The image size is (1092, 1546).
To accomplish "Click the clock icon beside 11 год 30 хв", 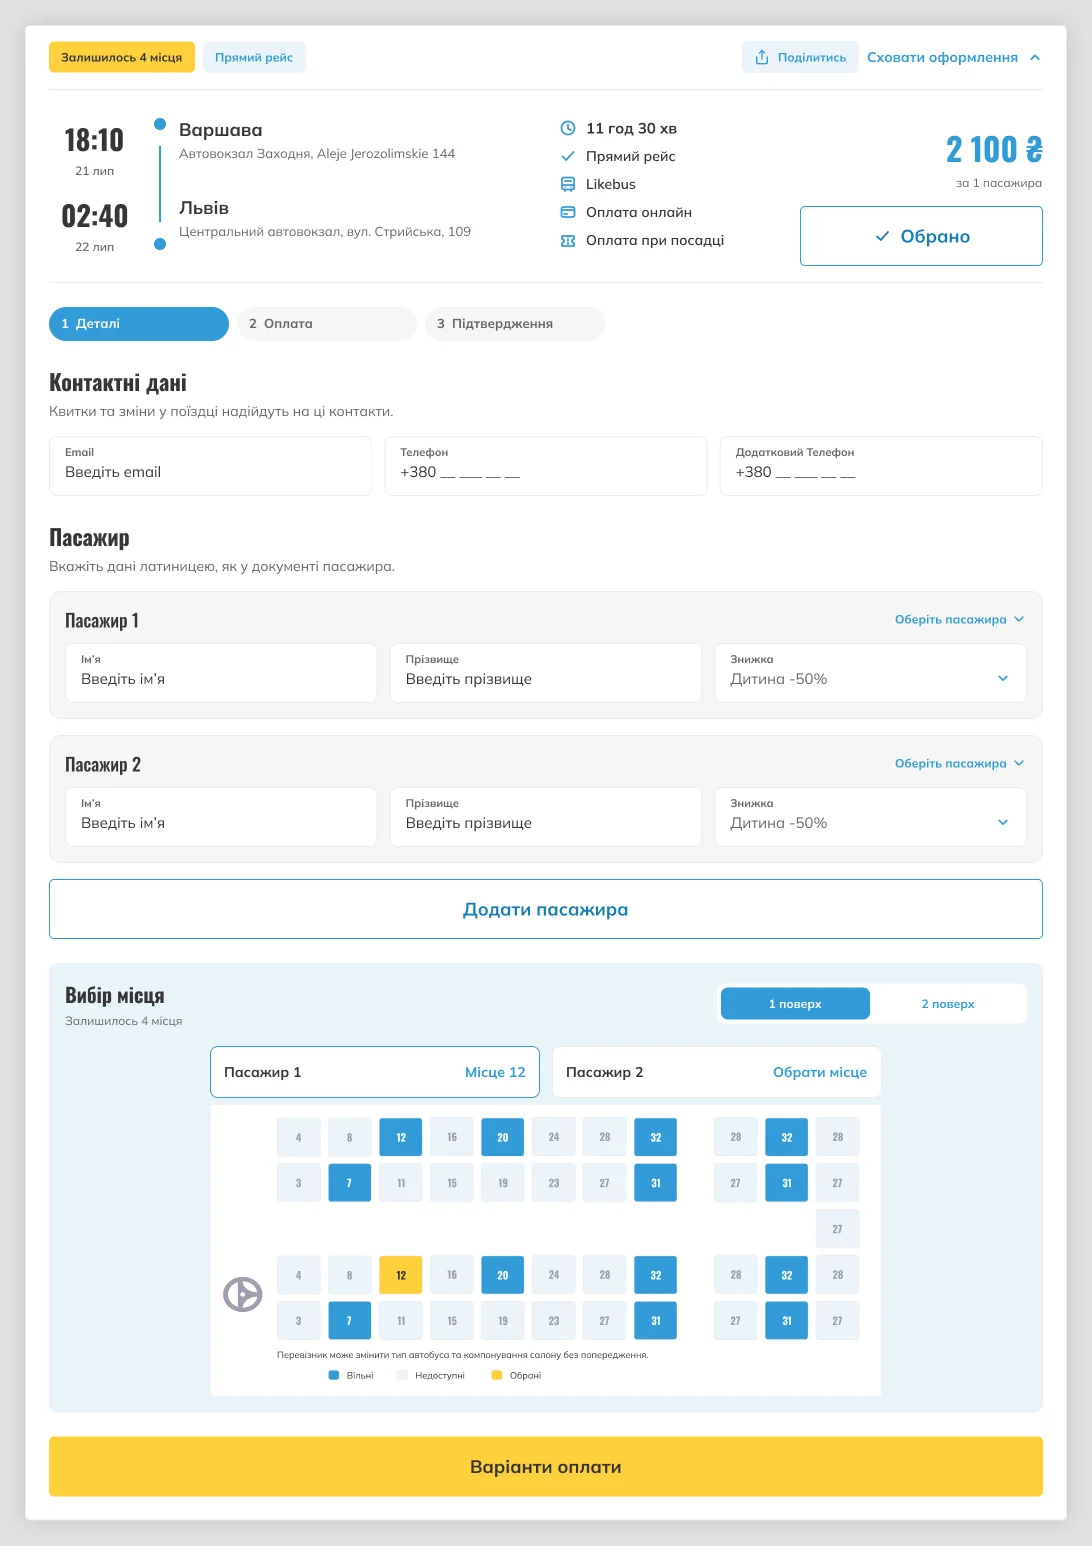I will pos(568,128).
